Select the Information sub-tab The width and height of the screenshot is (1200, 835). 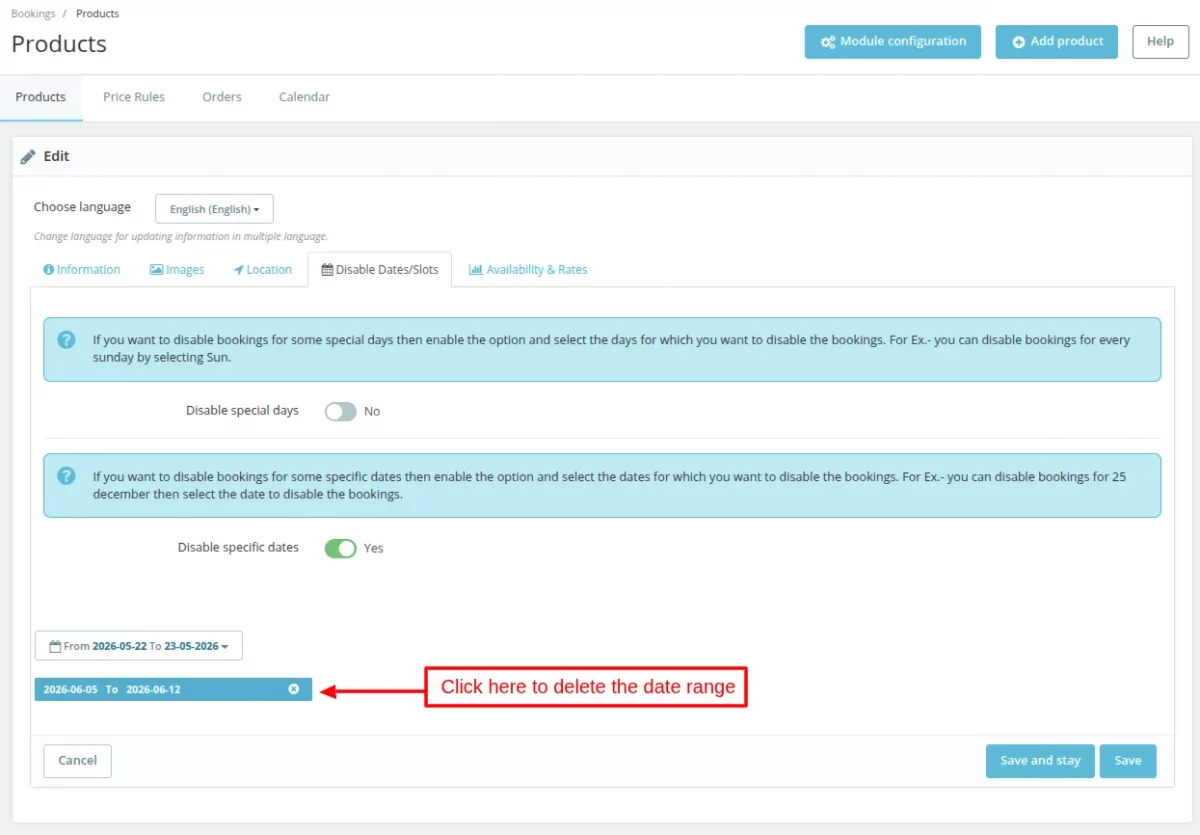(82, 270)
